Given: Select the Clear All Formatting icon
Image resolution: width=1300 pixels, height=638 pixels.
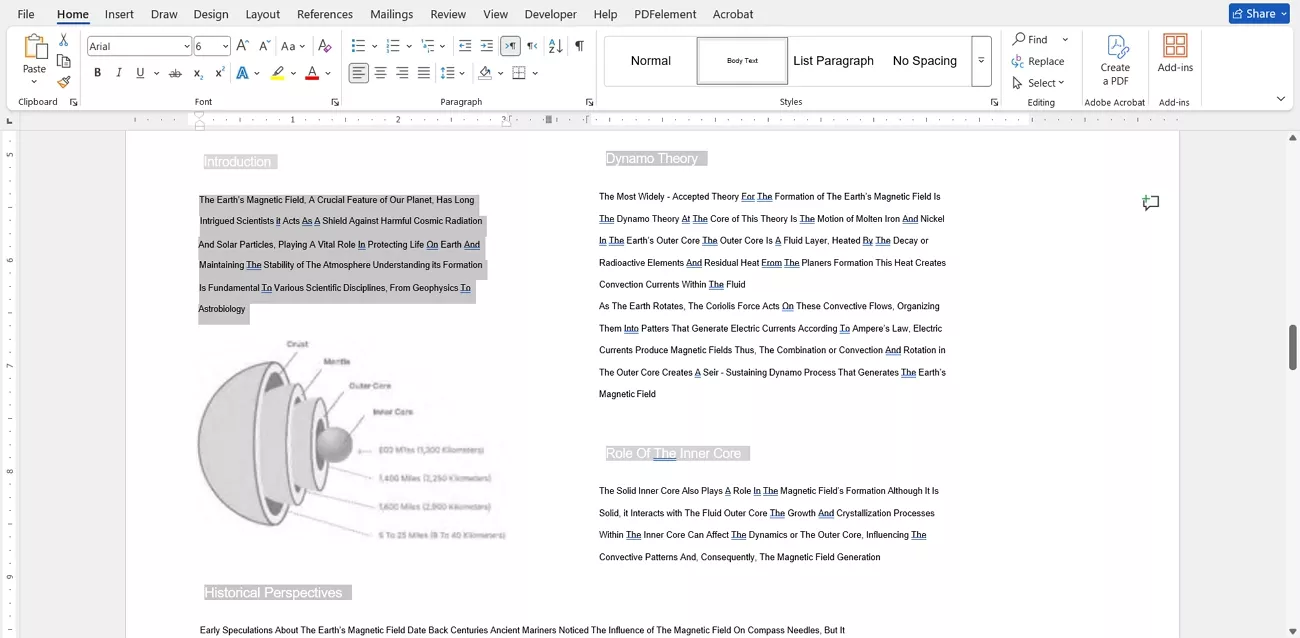Looking at the screenshot, I should 325,45.
